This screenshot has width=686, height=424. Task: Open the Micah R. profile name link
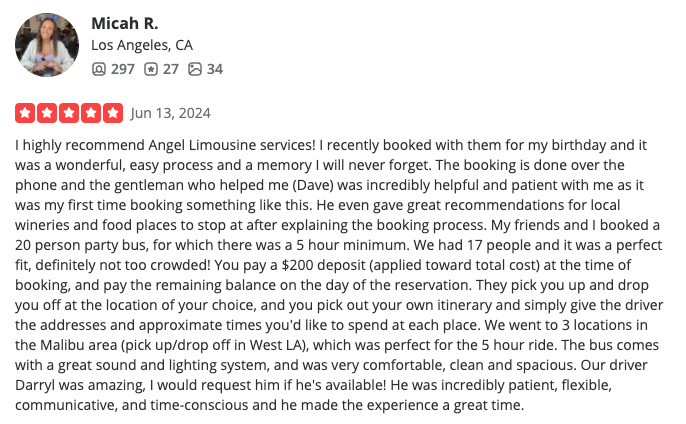[125, 23]
